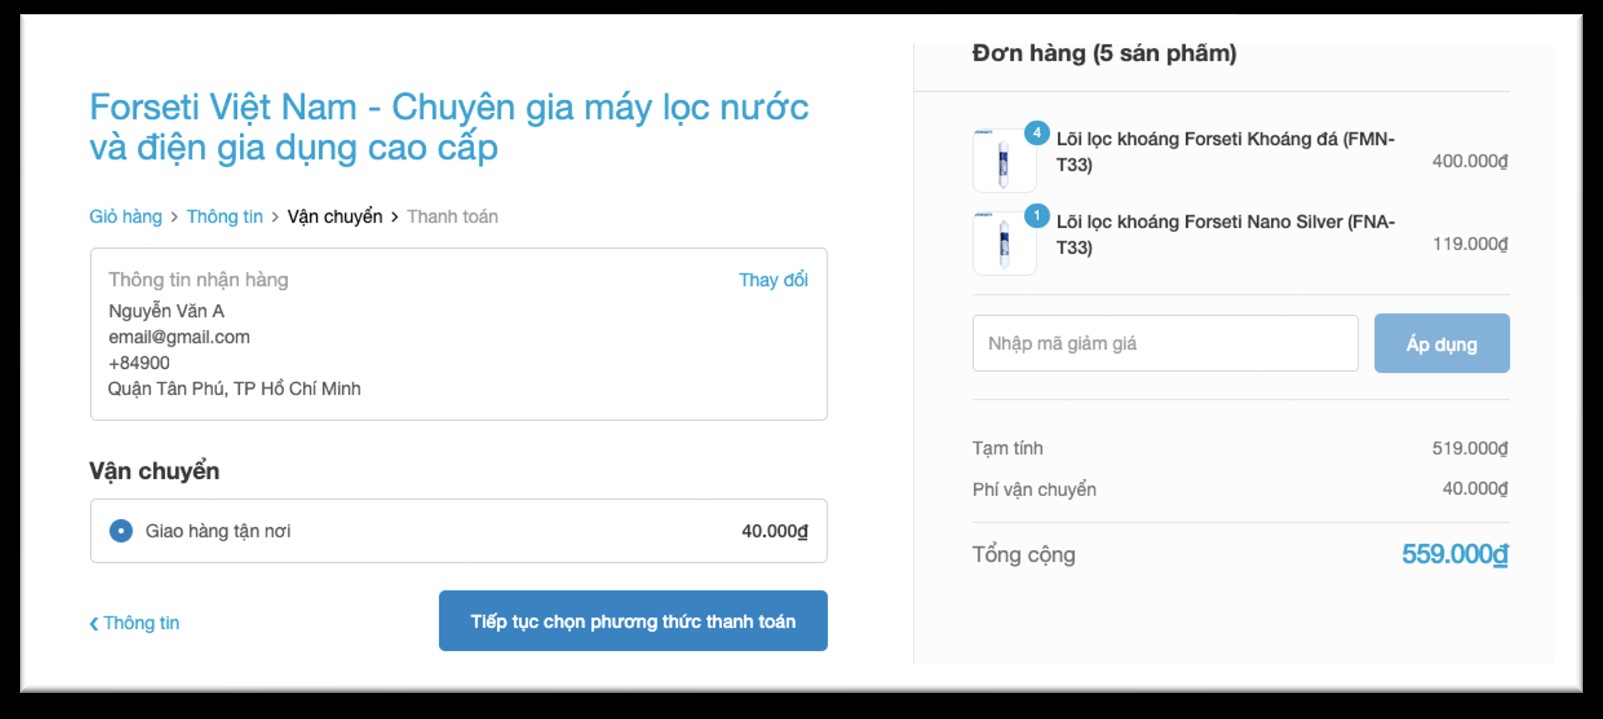Click the Tạm tính value 519.000₫
The height and width of the screenshot is (719, 1603).
point(1470,449)
